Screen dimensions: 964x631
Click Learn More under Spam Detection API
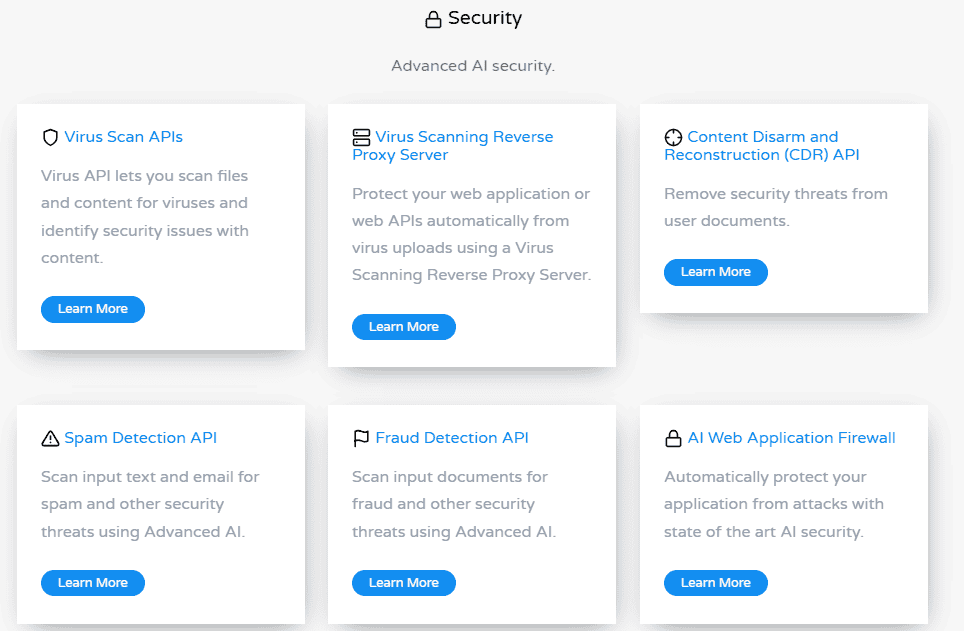pyautogui.click(x=92, y=582)
